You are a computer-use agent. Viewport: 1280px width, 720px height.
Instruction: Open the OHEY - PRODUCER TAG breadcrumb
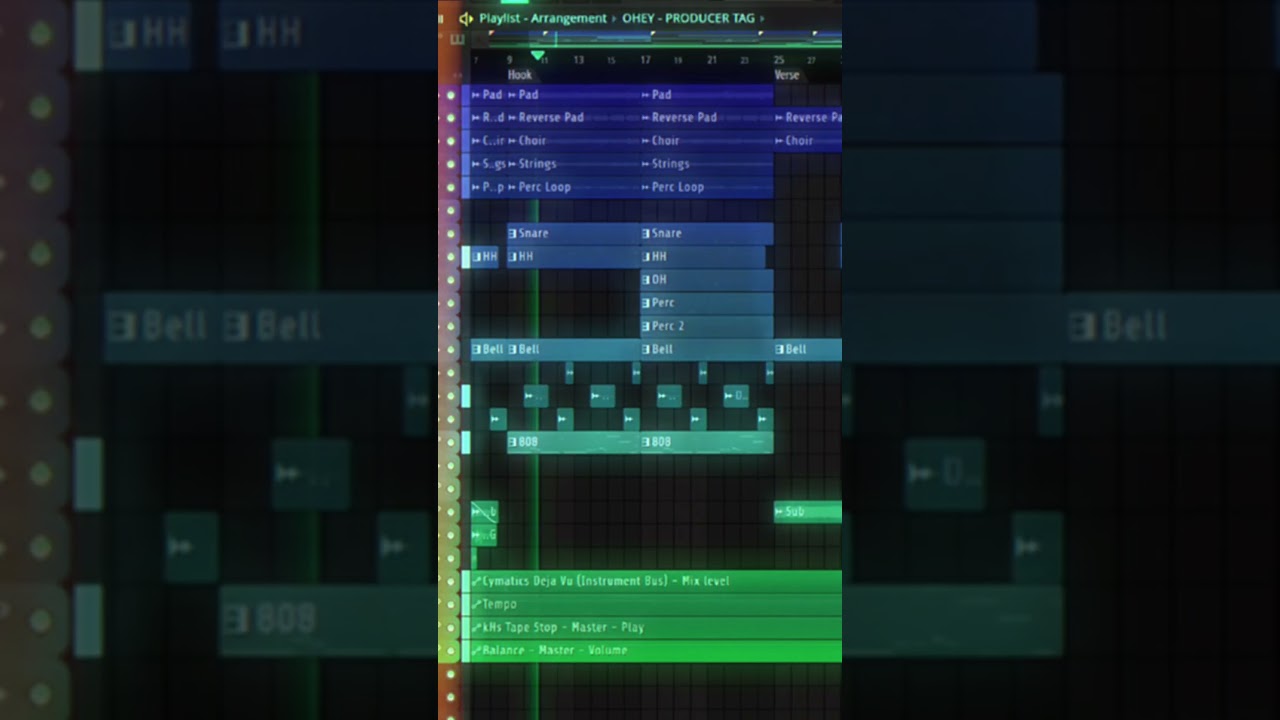(688, 18)
